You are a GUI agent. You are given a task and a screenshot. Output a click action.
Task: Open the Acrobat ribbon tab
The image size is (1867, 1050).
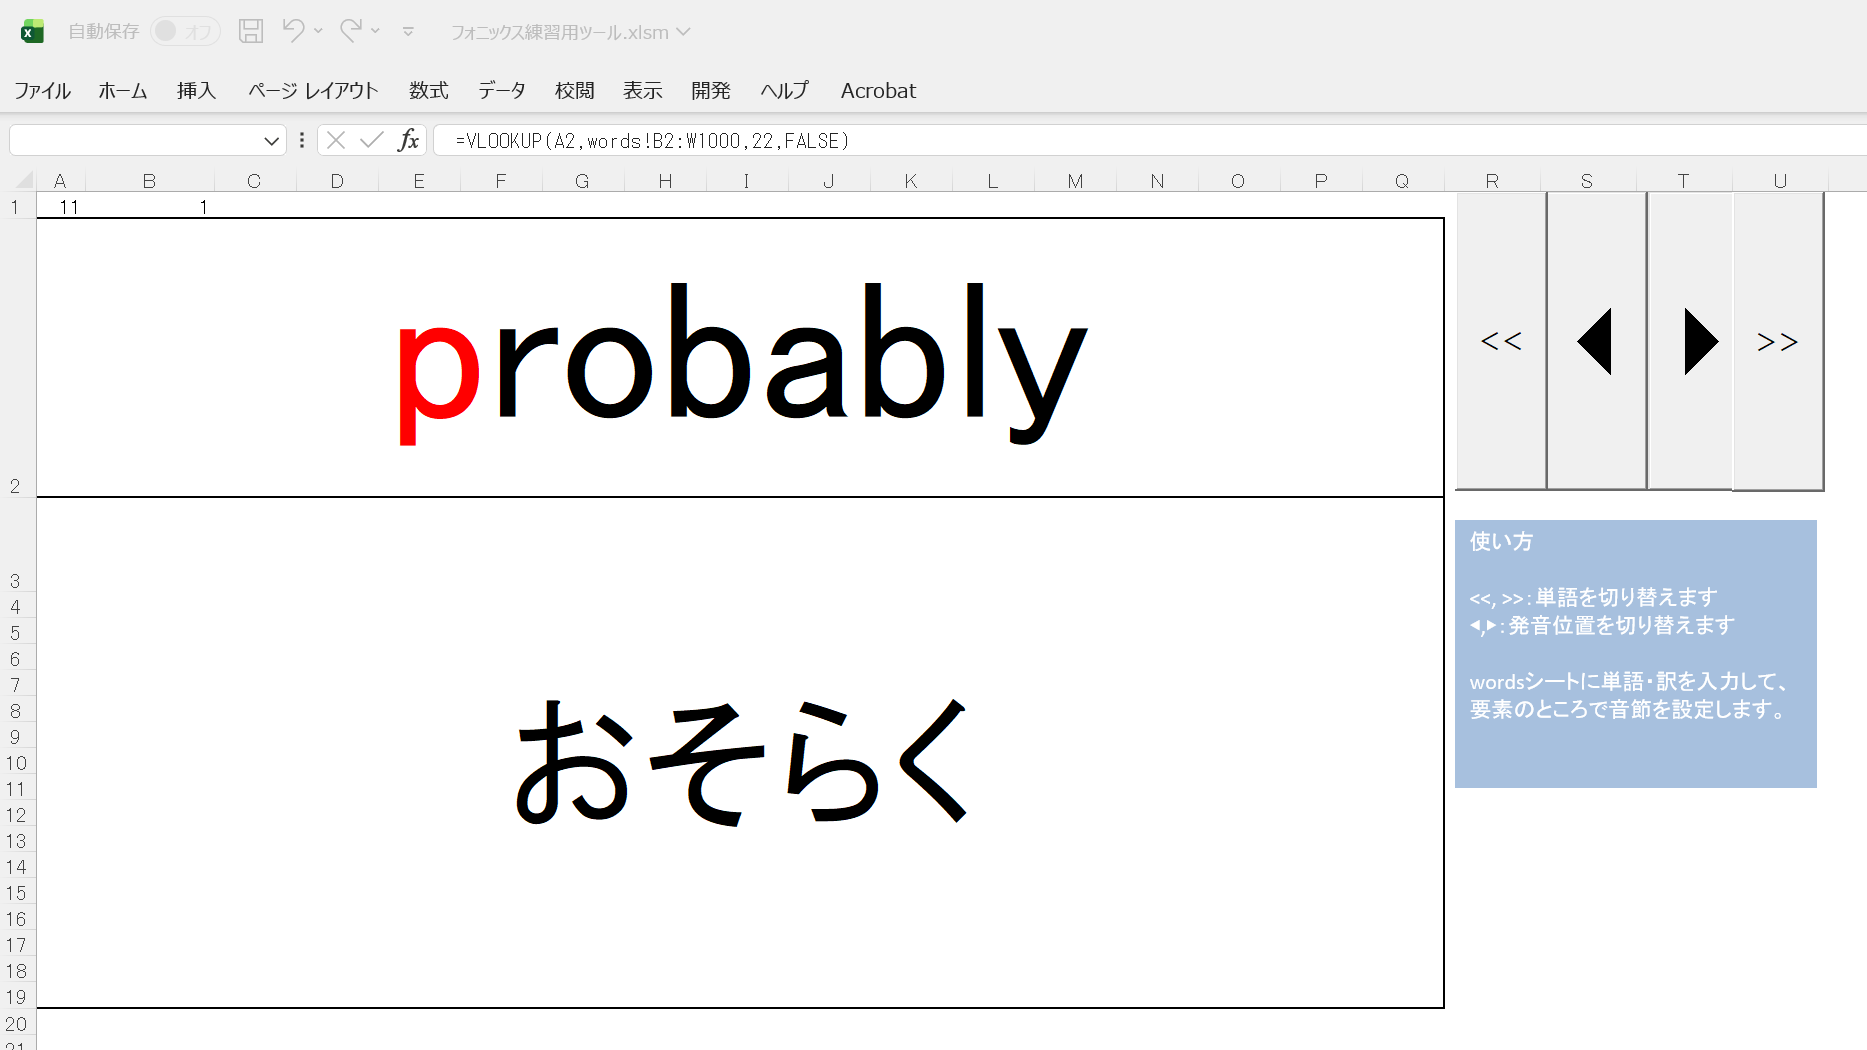[x=878, y=91]
